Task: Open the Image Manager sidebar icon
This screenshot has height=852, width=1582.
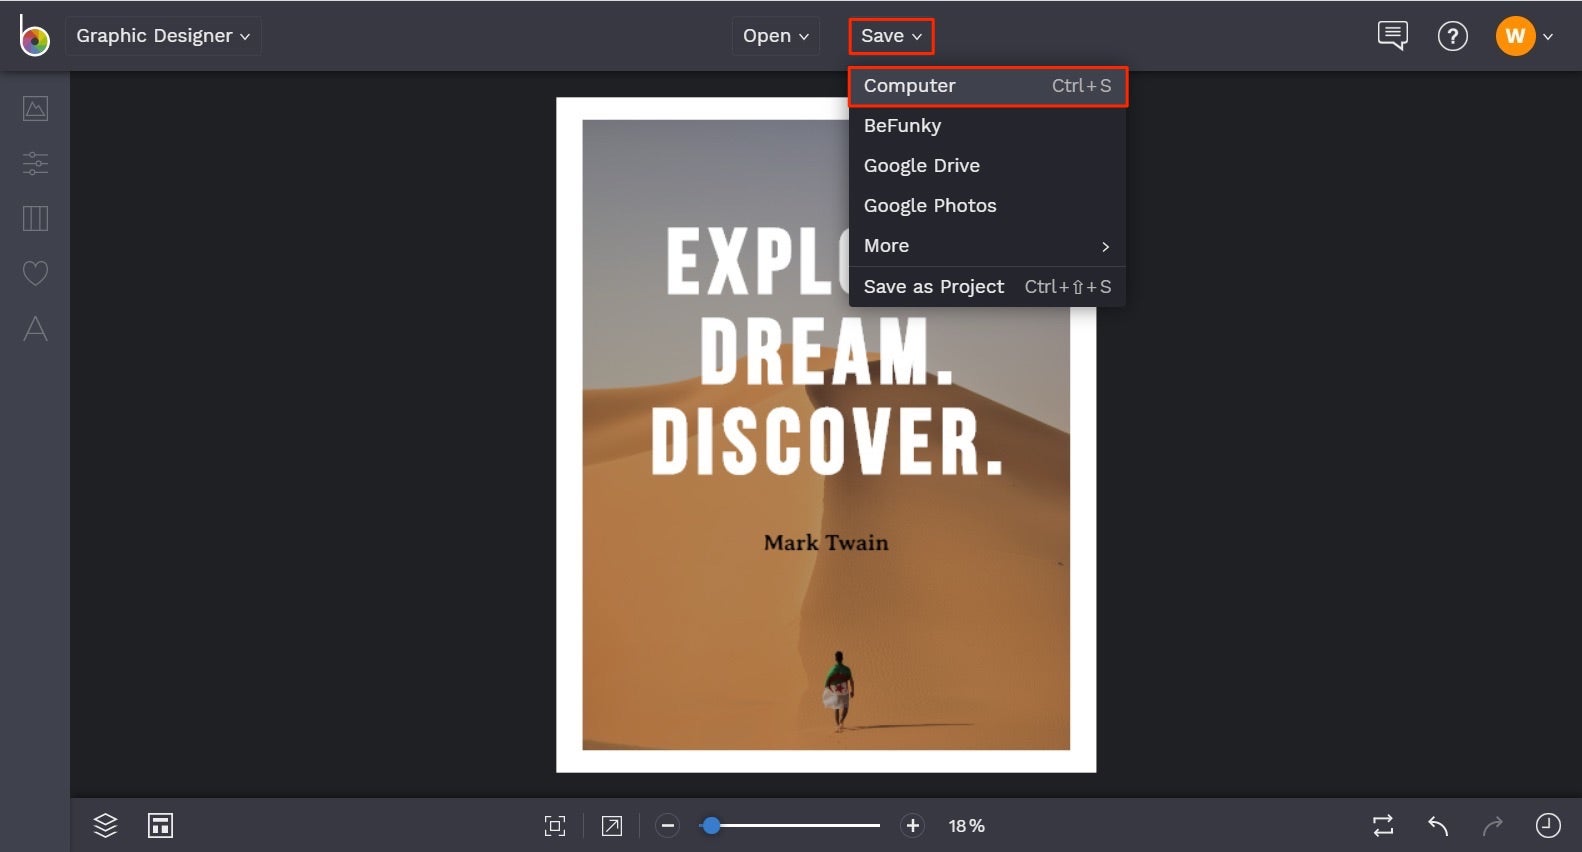Action: click(x=35, y=108)
